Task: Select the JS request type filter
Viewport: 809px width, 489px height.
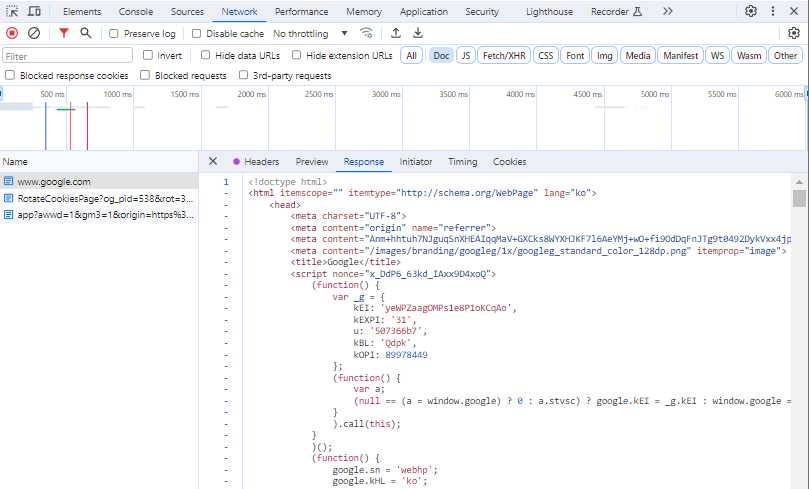Action: point(466,55)
